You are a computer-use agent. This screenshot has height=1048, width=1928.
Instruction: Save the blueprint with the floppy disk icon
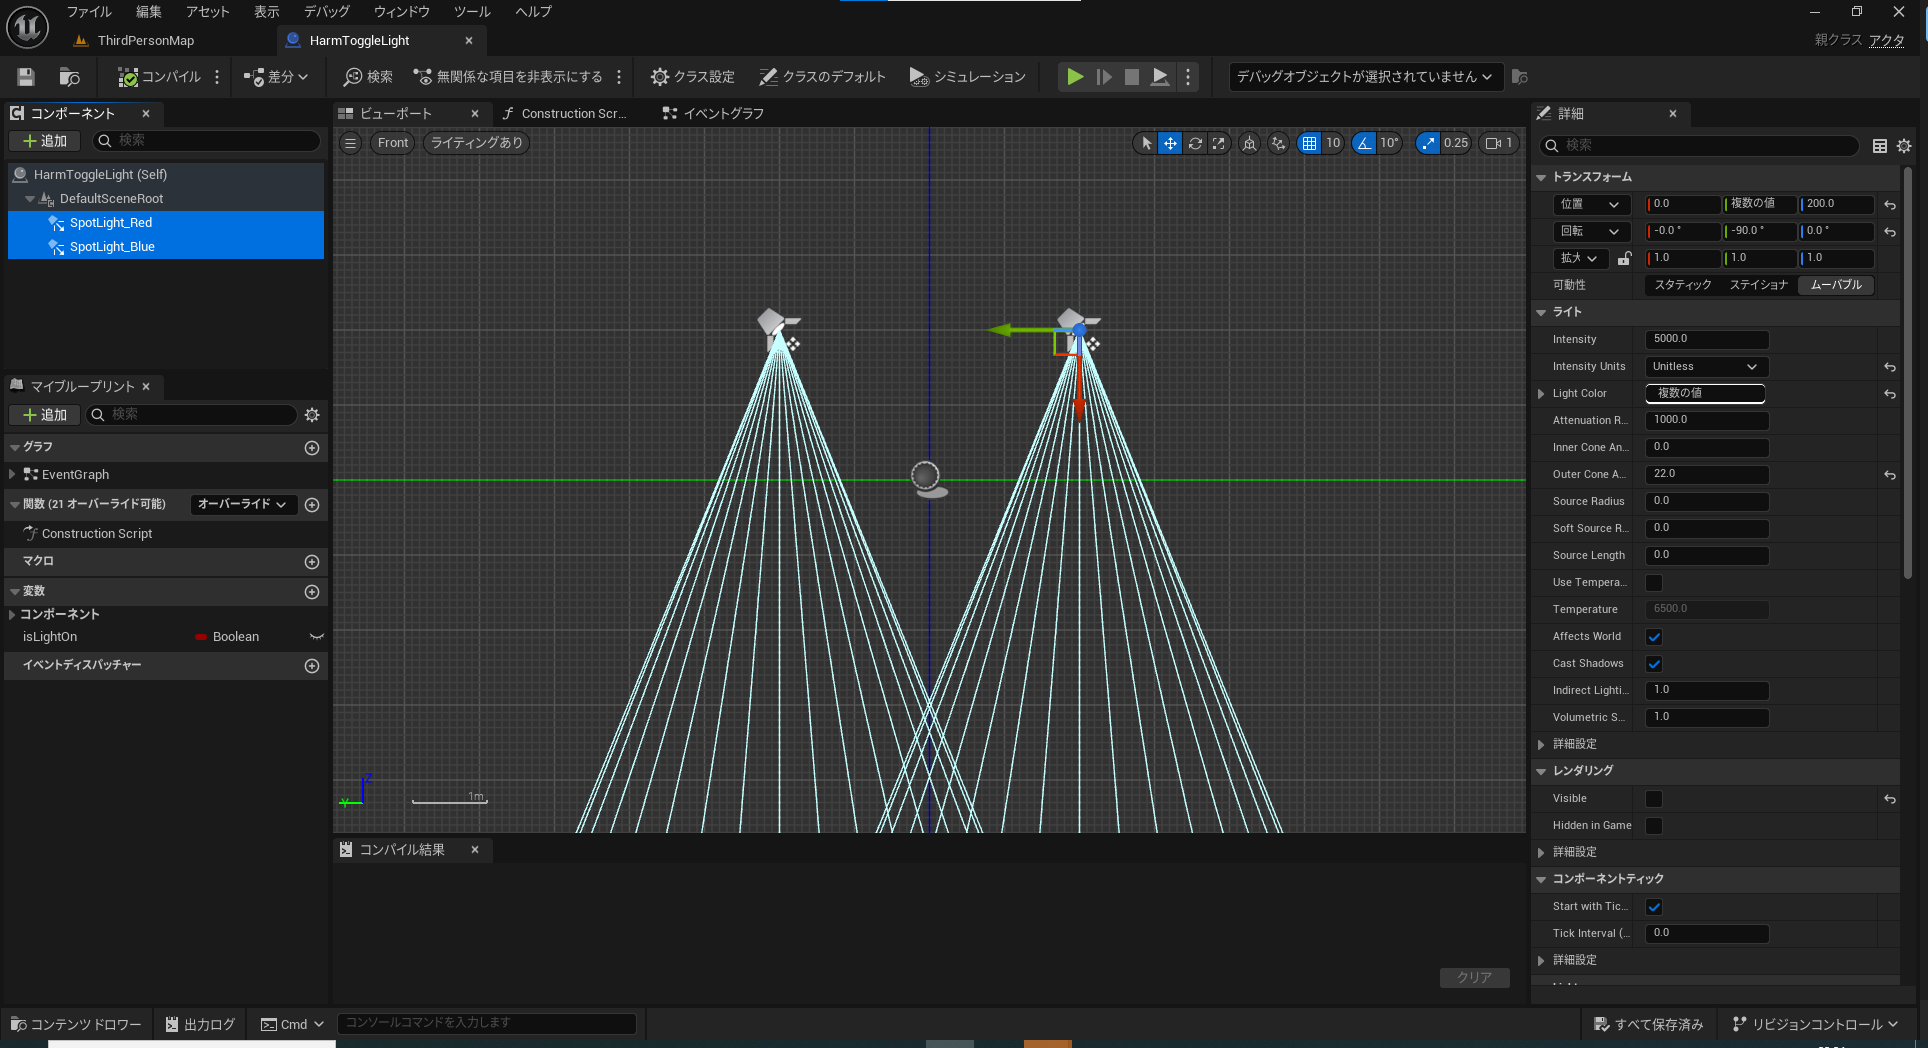[x=26, y=77]
